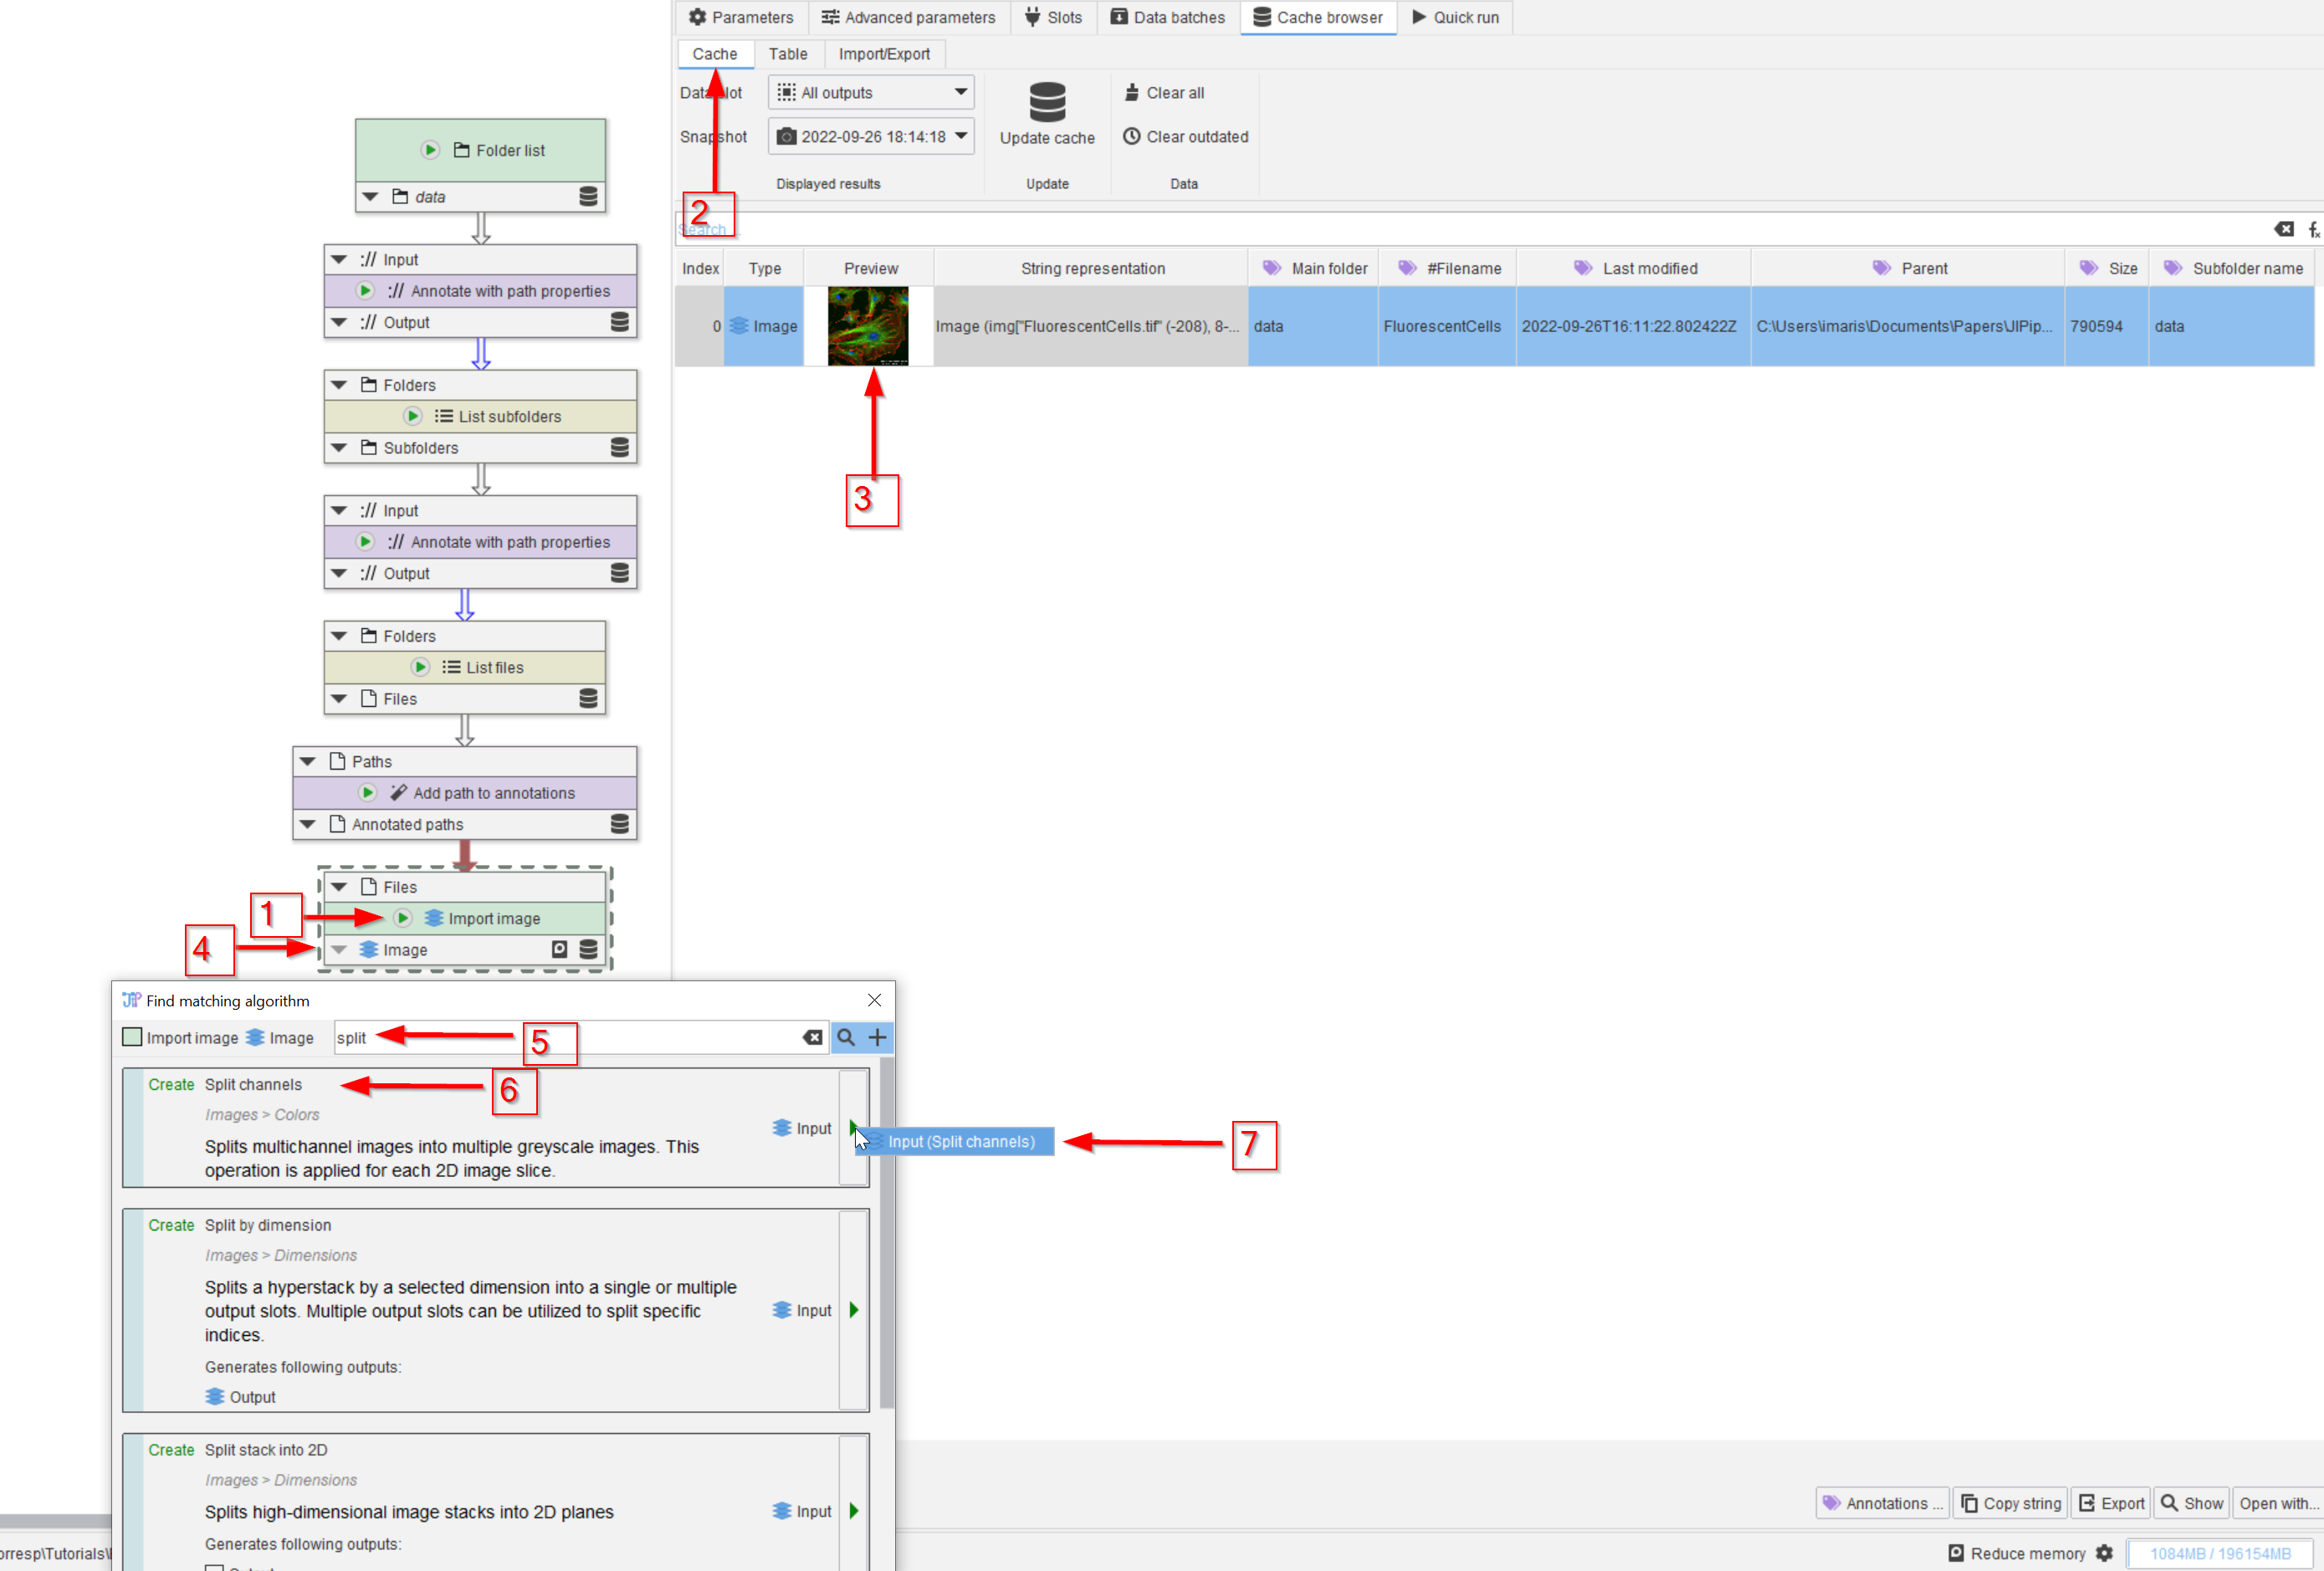
Task: Click the search magnifier icon in algorithm finder
Action: pos(846,1038)
